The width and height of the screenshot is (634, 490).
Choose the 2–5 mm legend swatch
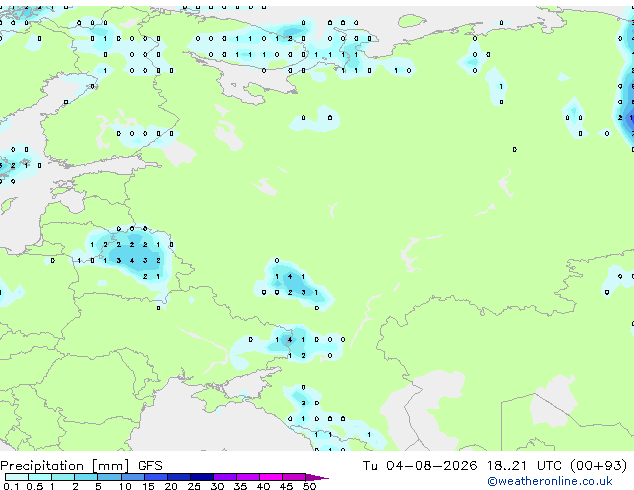[86, 477]
